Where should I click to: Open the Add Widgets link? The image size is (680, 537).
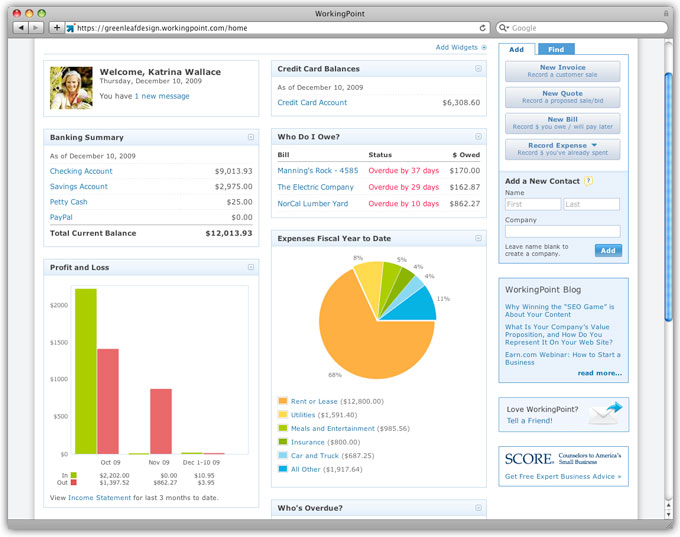(456, 47)
